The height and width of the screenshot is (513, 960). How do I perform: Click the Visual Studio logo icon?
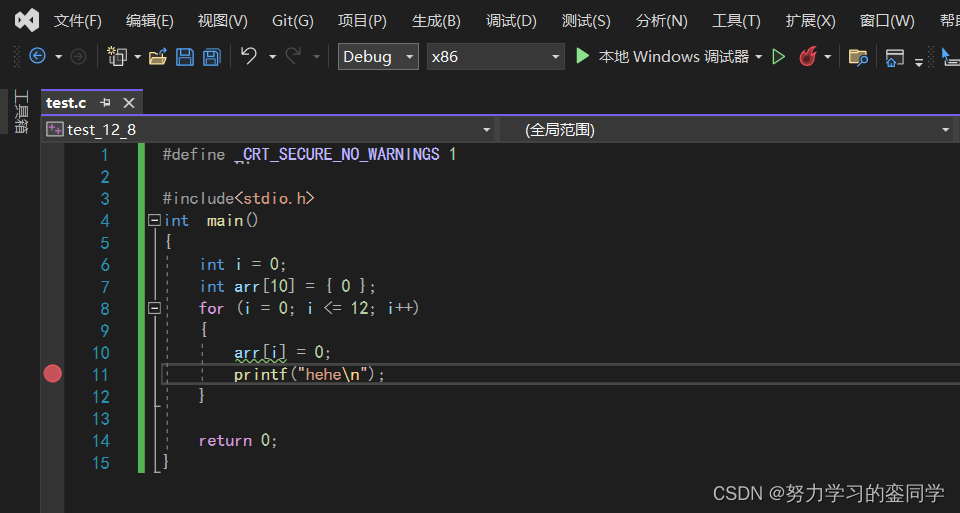tap(27, 20)
